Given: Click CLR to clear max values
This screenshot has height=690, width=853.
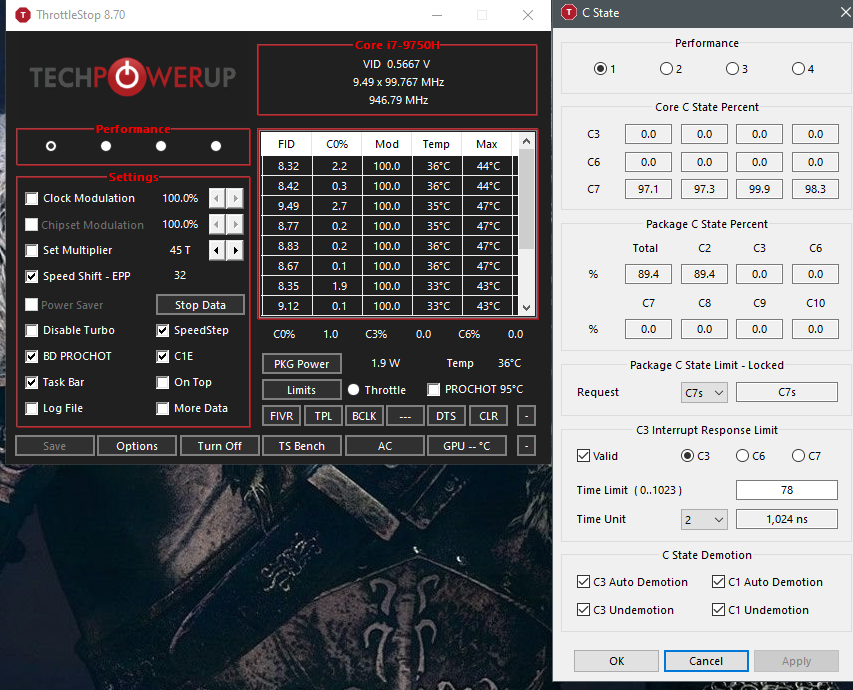Looking at the screenshot, I should pos(488,416).
